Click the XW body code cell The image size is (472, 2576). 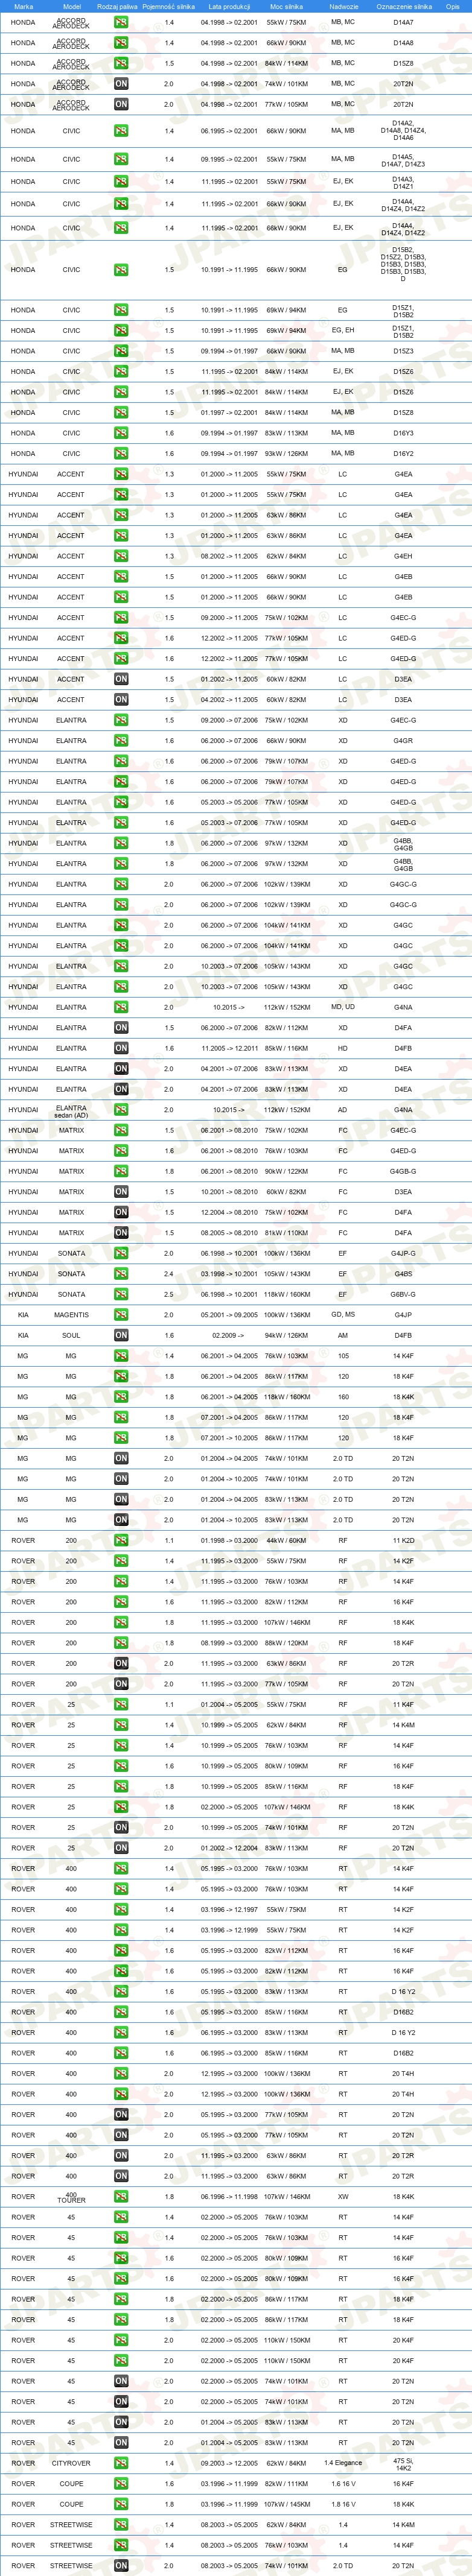pyautogui.click(x=343, y=2197)
